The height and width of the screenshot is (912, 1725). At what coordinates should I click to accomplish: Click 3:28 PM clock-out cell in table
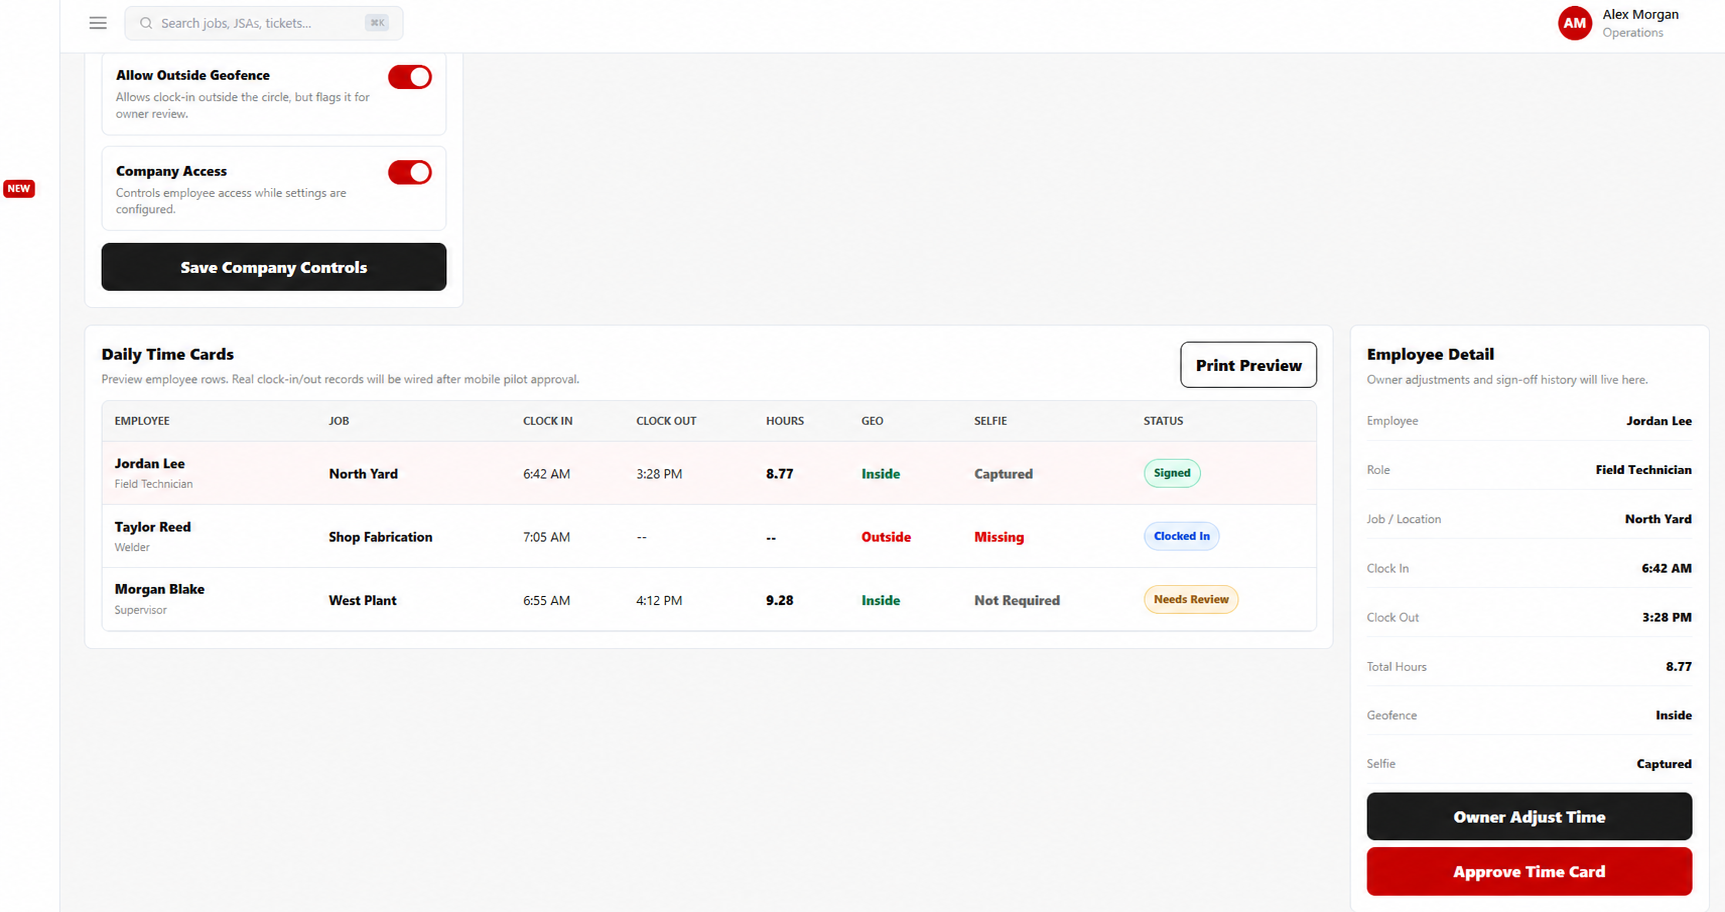coord(659,474)
